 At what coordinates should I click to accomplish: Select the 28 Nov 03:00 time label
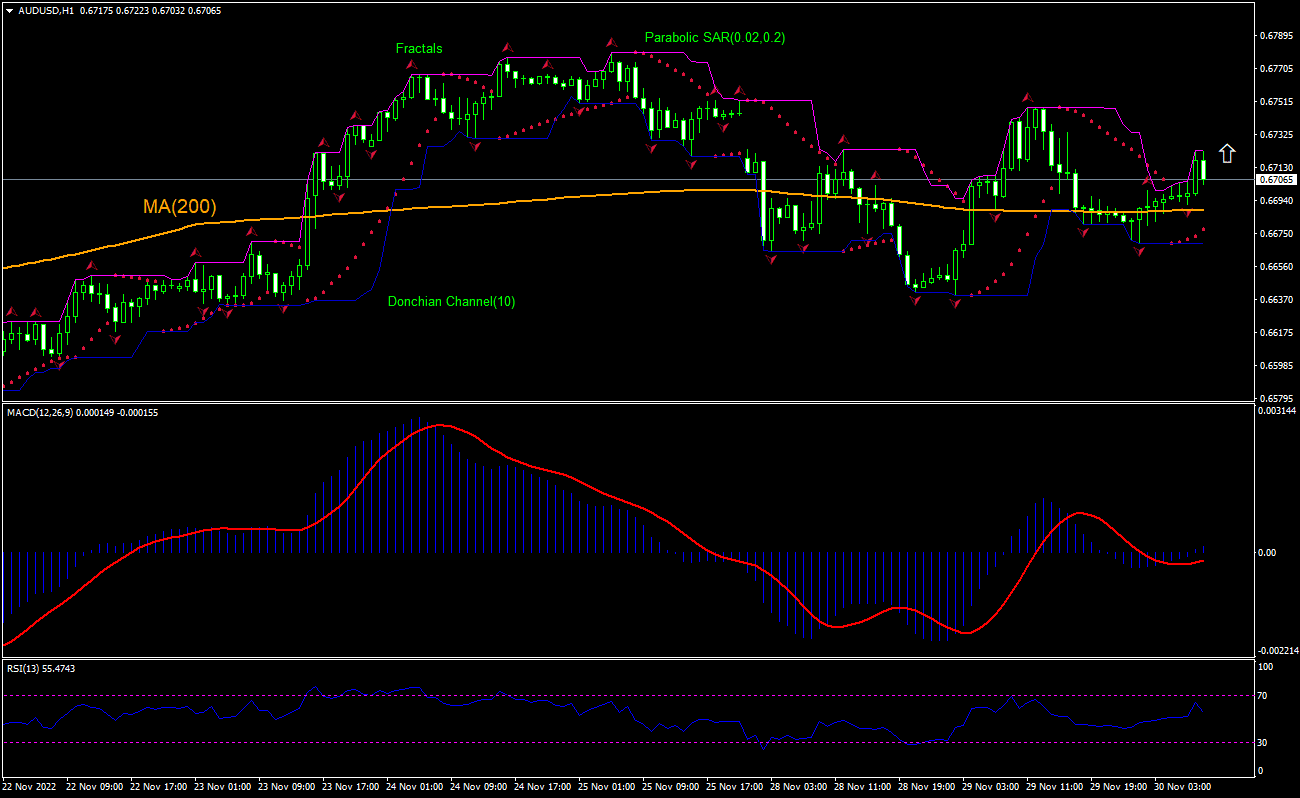(797, 787)
